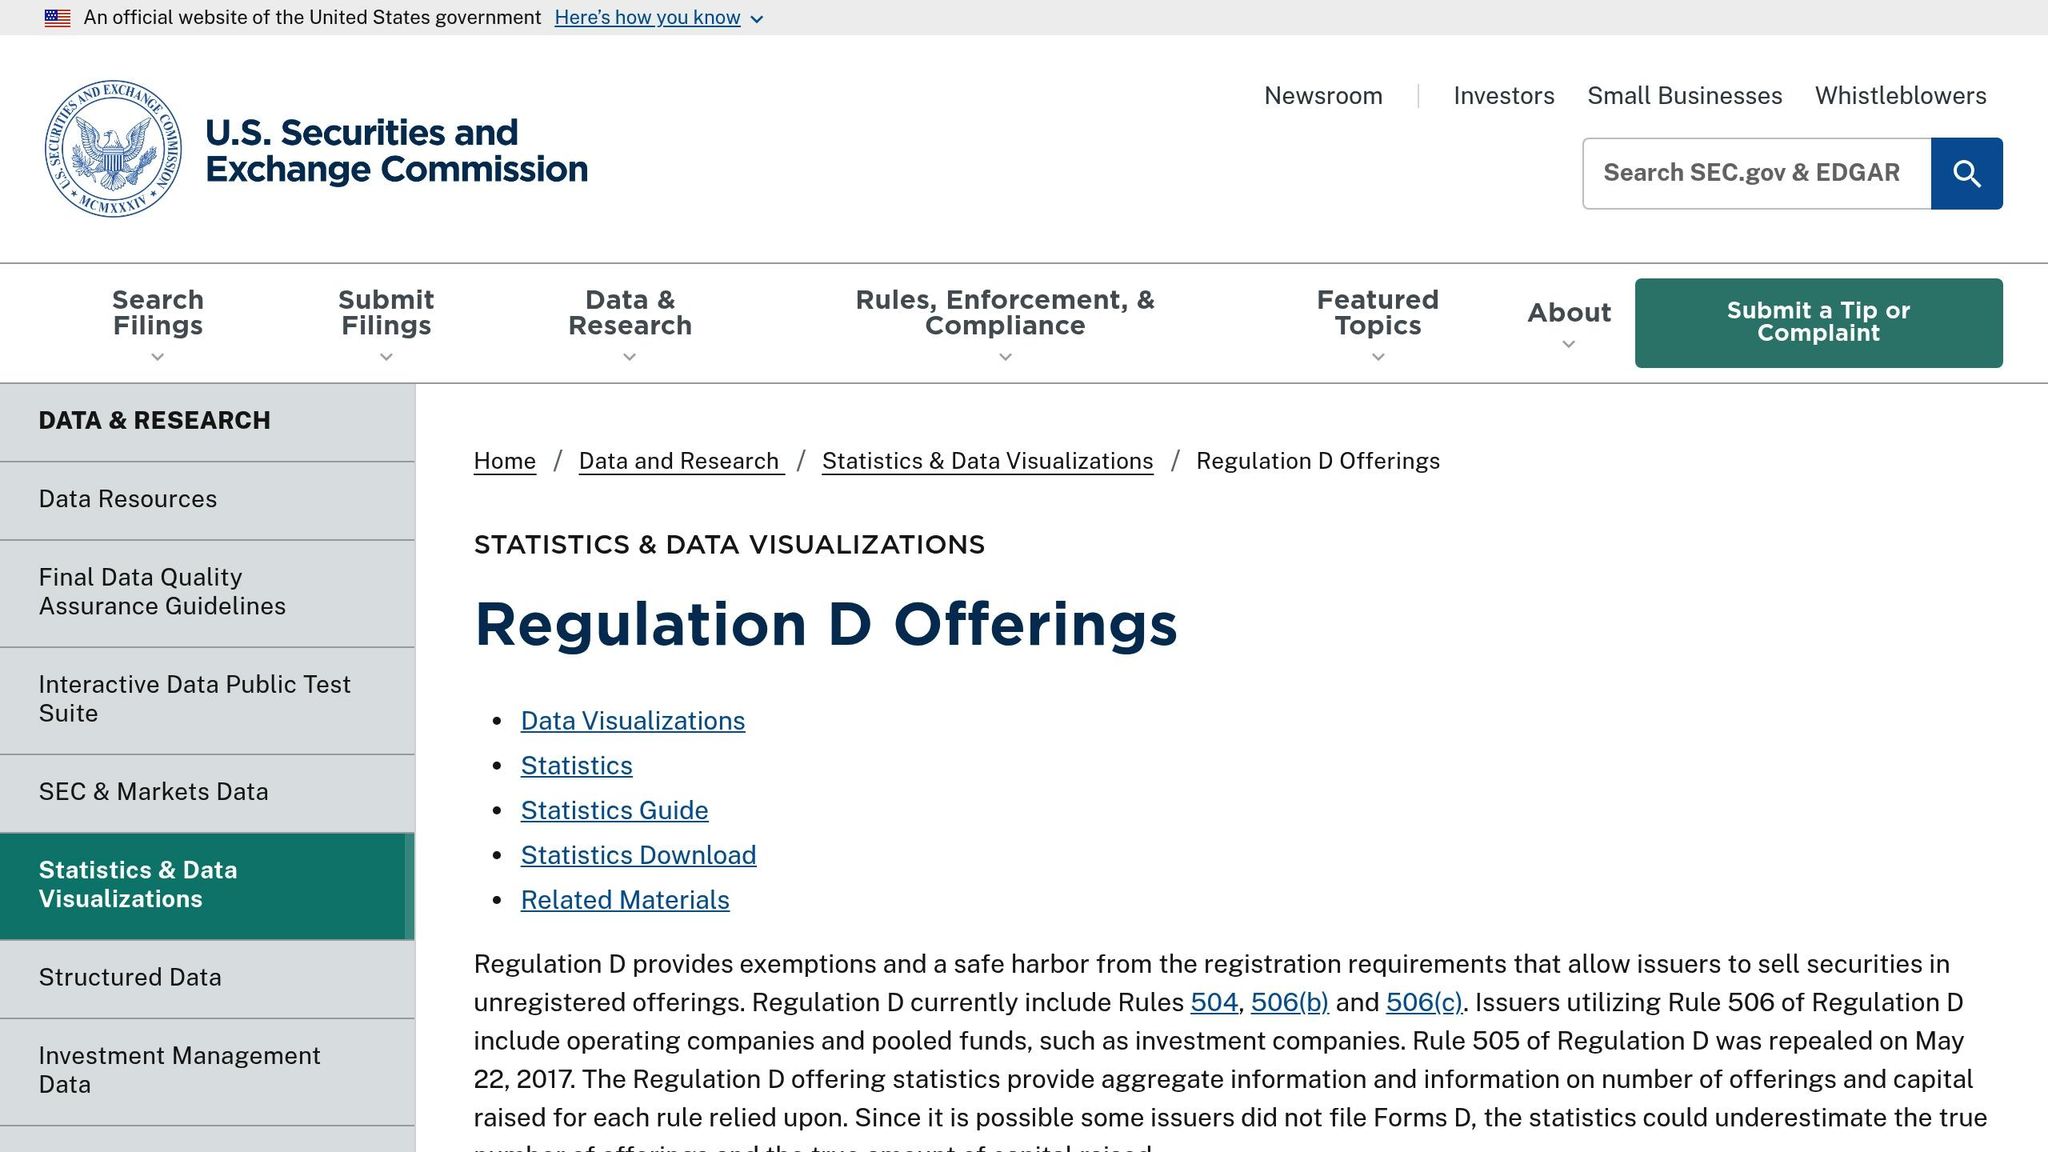Click inside the Search SEC.gov & EDGAR field
Image resolution: width=2048 pixels, height=1152 pixels.
[x=1755, y=172]
